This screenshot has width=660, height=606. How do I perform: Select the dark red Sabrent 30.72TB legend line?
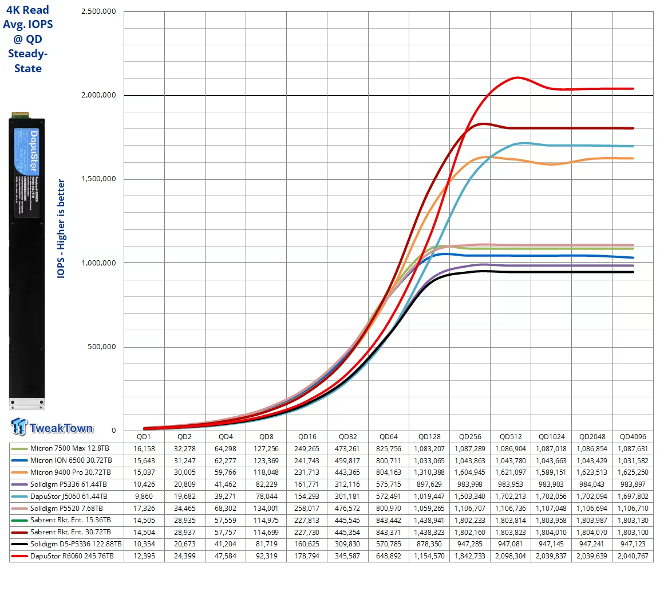(19, 532)
